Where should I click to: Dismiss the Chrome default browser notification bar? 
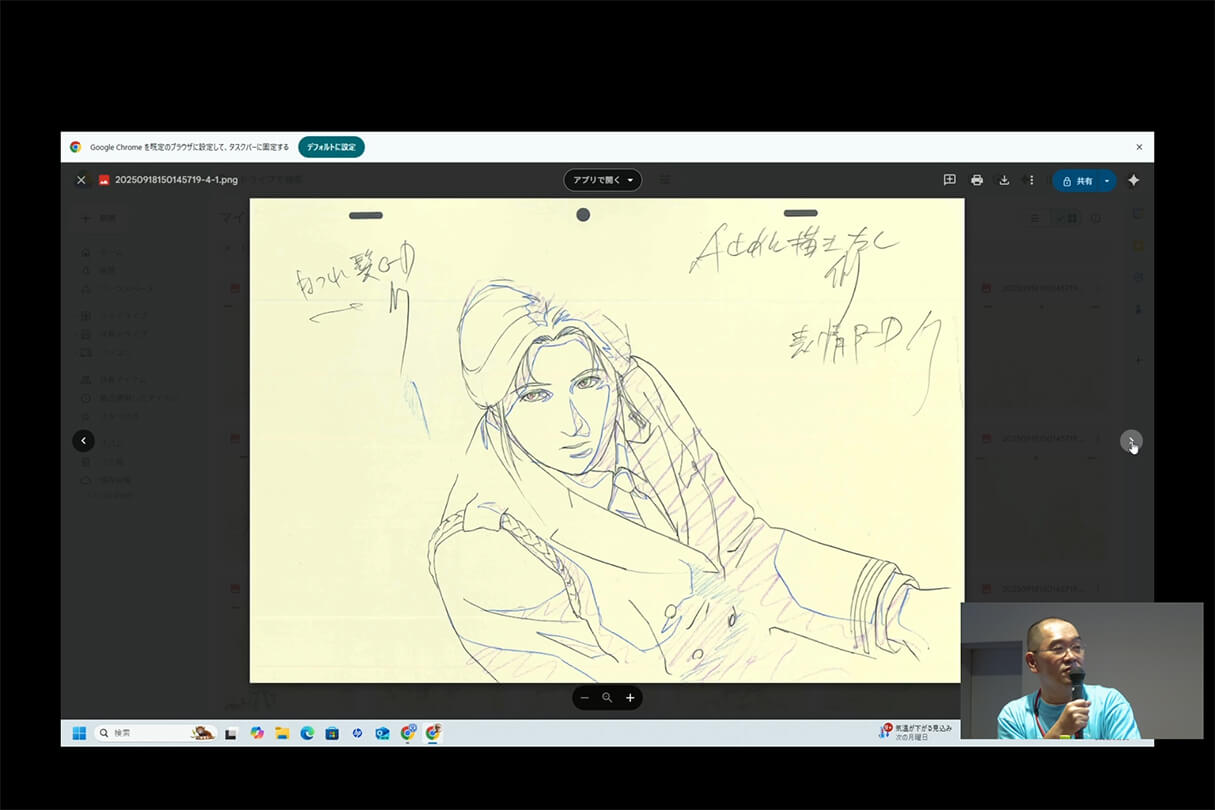(1139, 147)
